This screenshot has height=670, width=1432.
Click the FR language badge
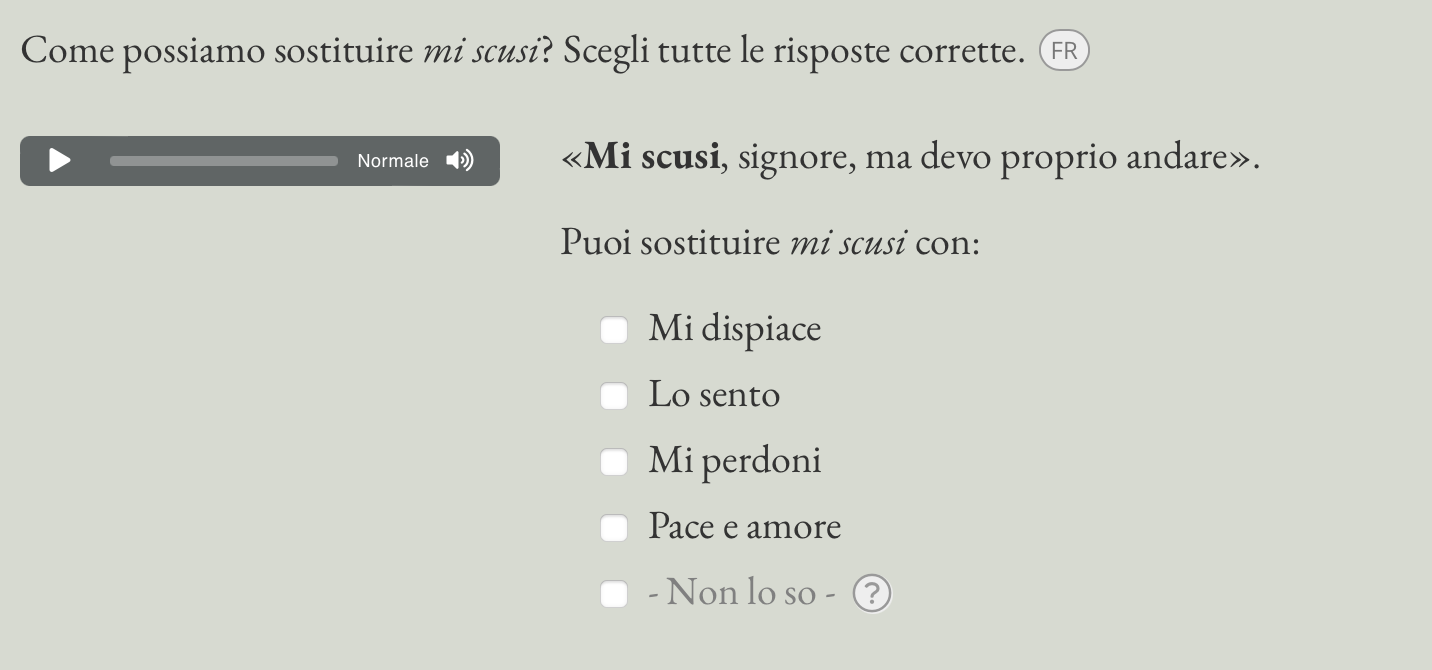(x=1064, y=51)
